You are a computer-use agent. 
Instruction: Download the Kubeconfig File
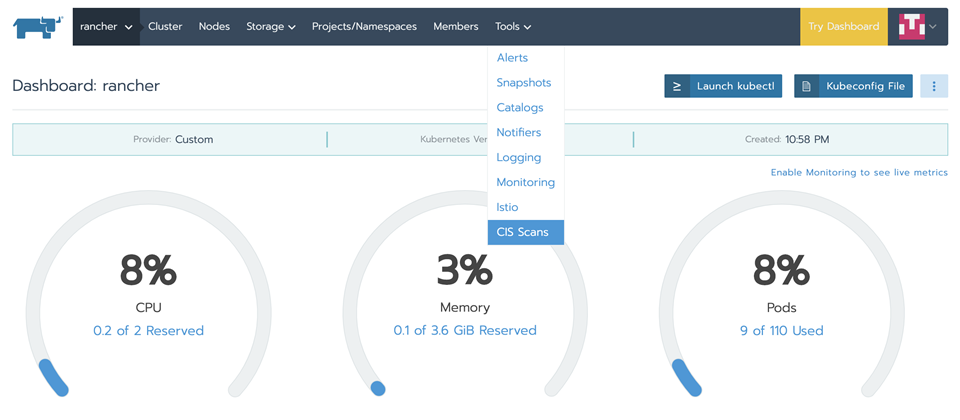click(853, 86)
